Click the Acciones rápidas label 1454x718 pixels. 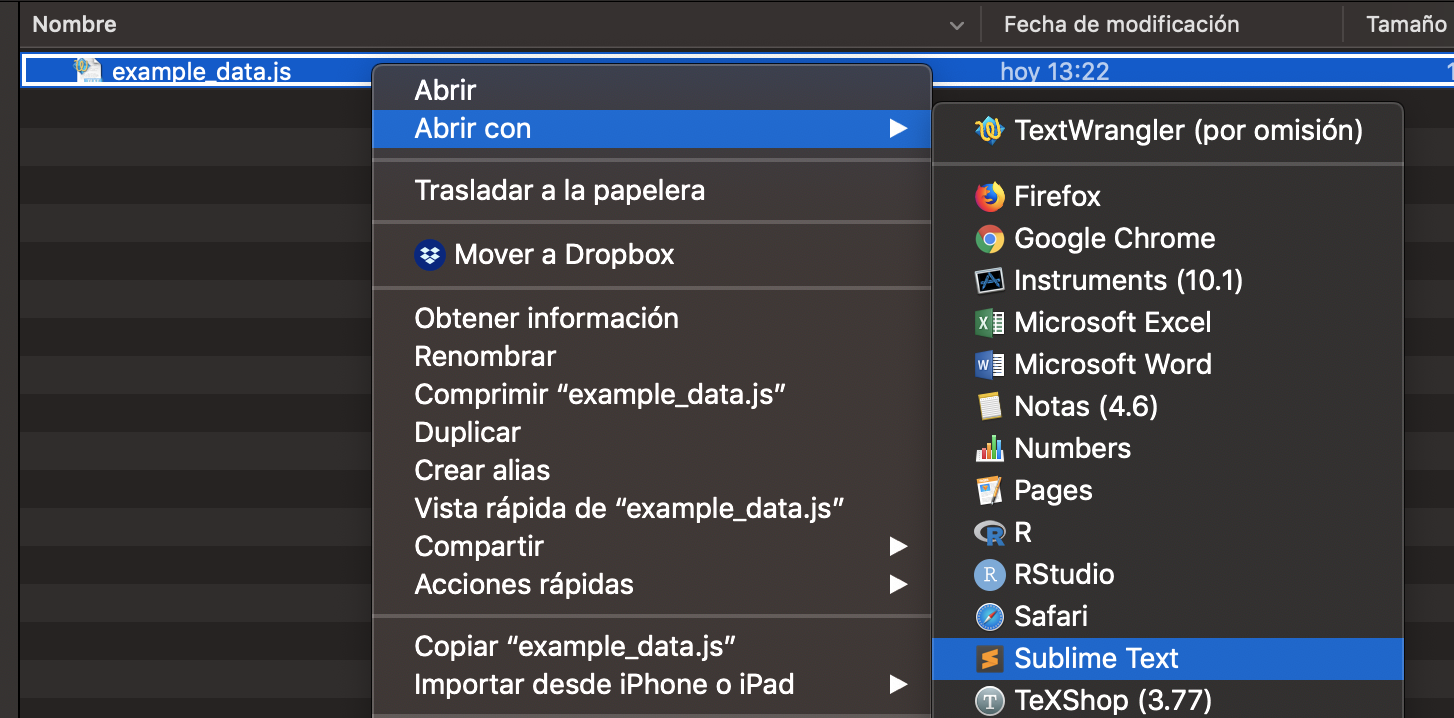(524, 585)
